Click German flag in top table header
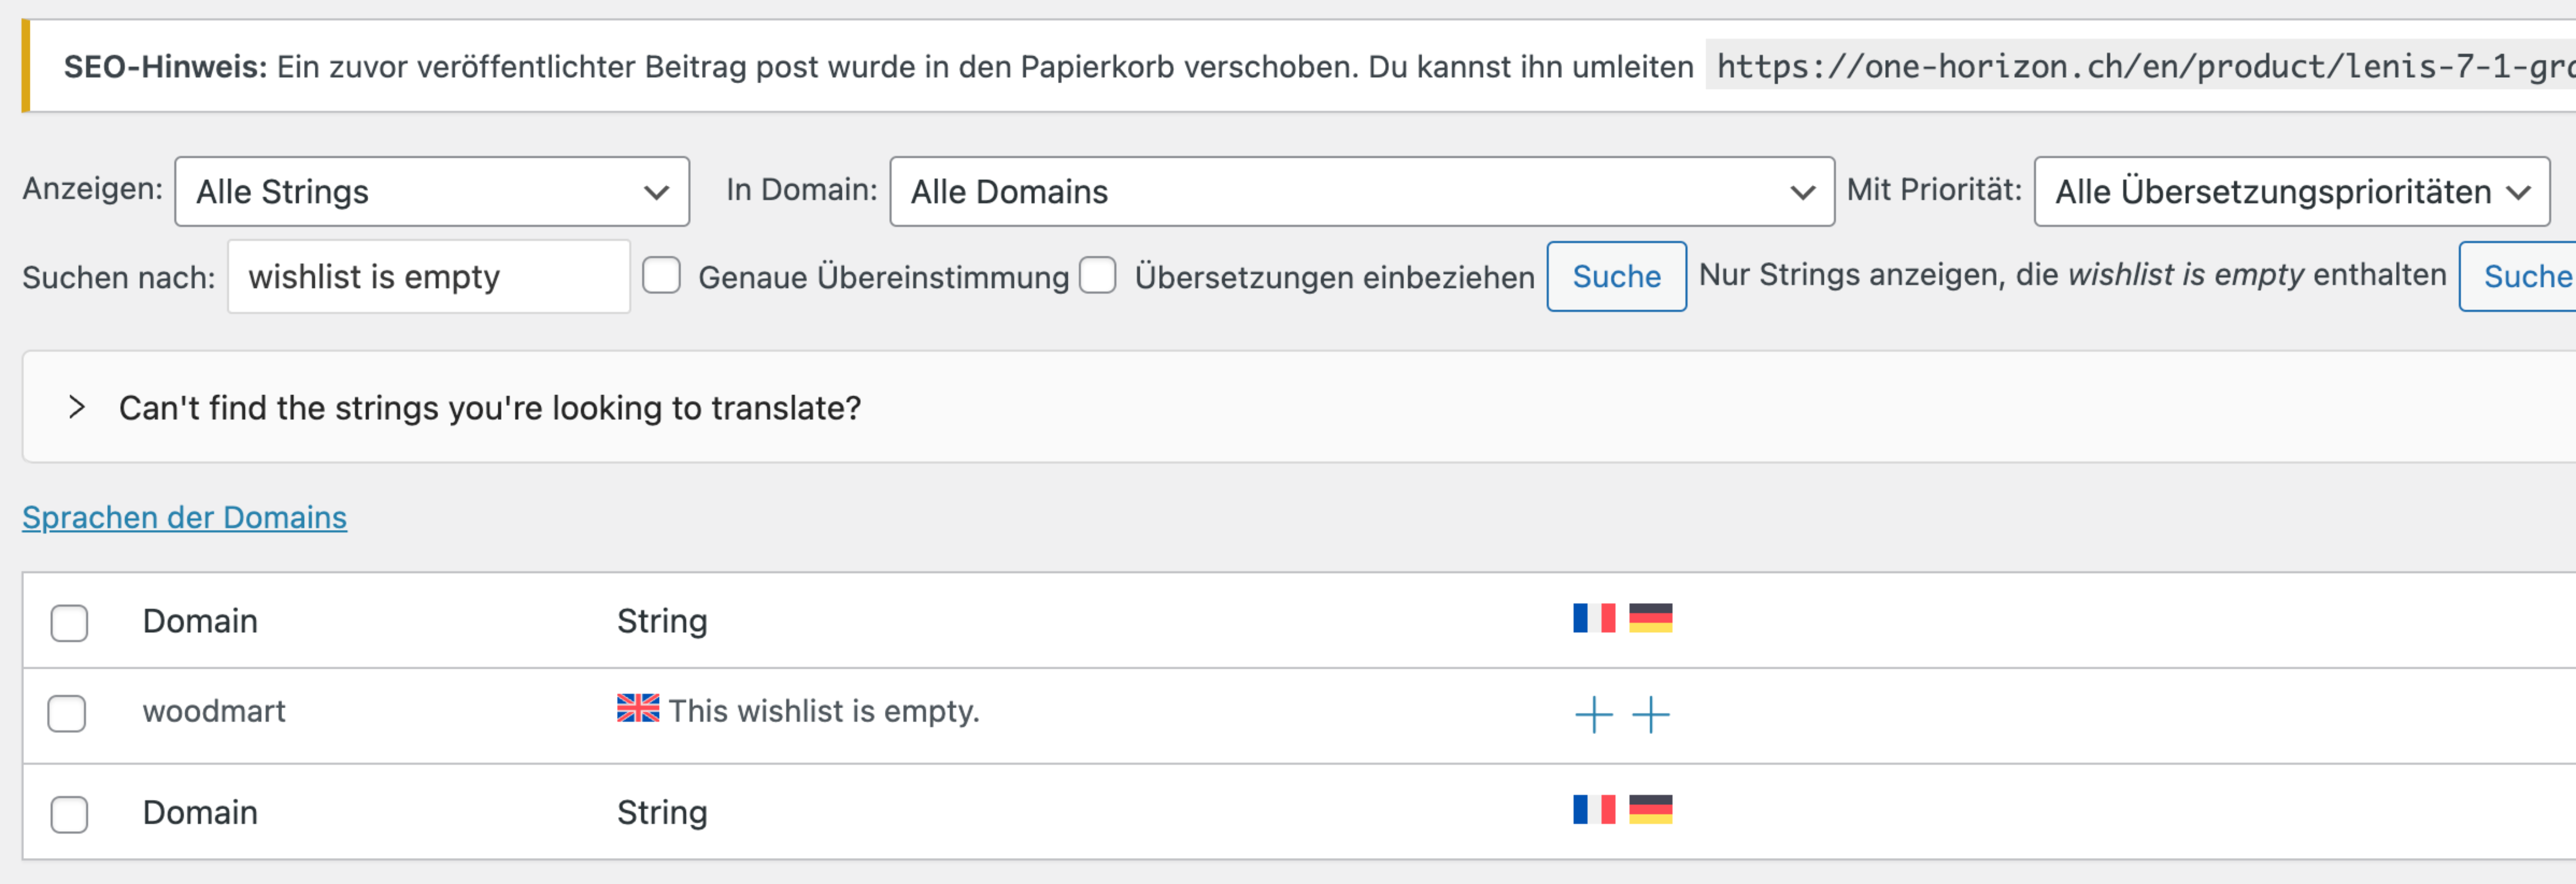 coord(1650,618)
